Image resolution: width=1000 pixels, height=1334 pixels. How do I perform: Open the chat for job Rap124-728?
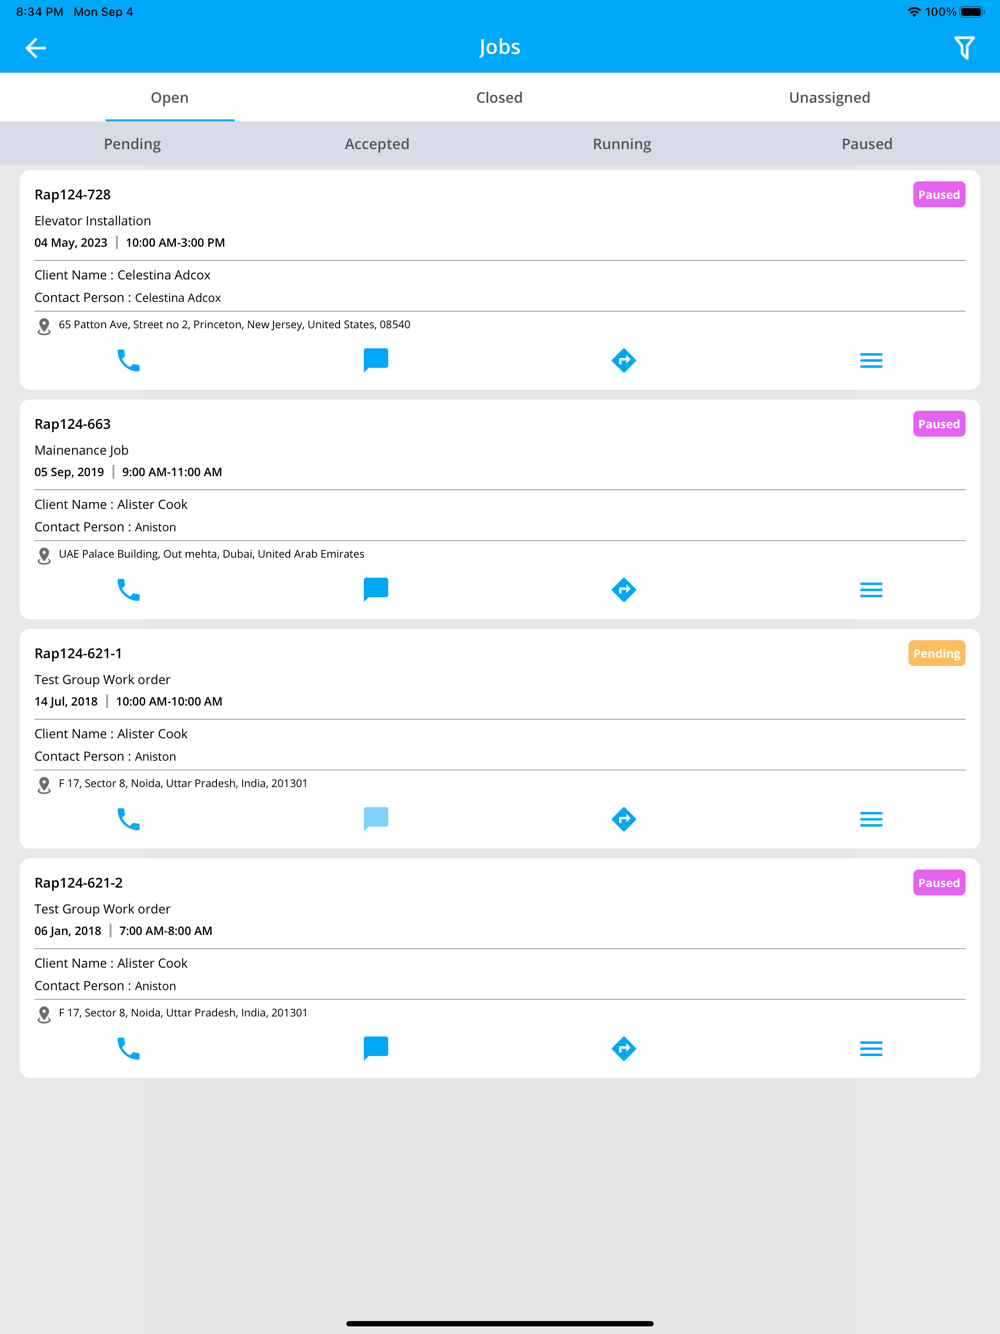pyautogui.click(x=376, y=360)
